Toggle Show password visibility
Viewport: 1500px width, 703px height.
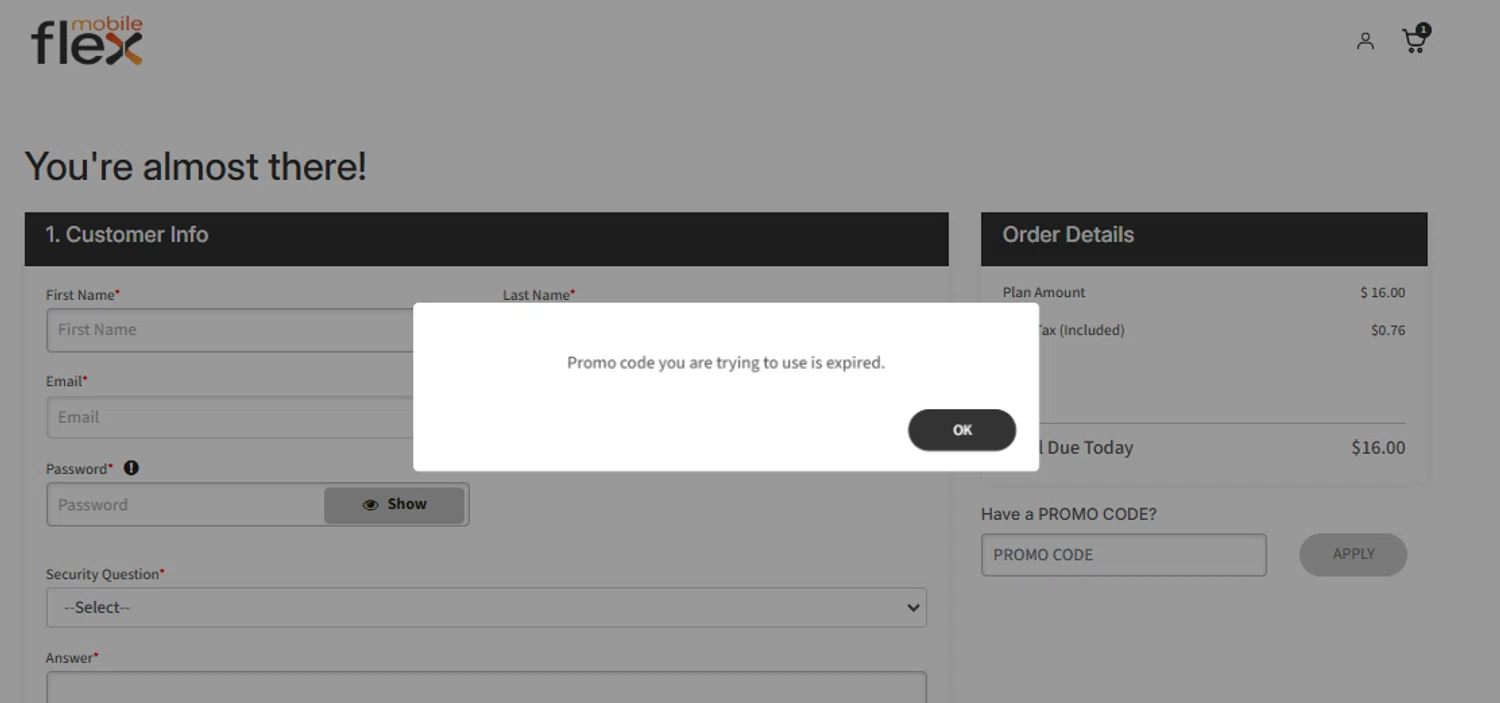coord(394,505)
